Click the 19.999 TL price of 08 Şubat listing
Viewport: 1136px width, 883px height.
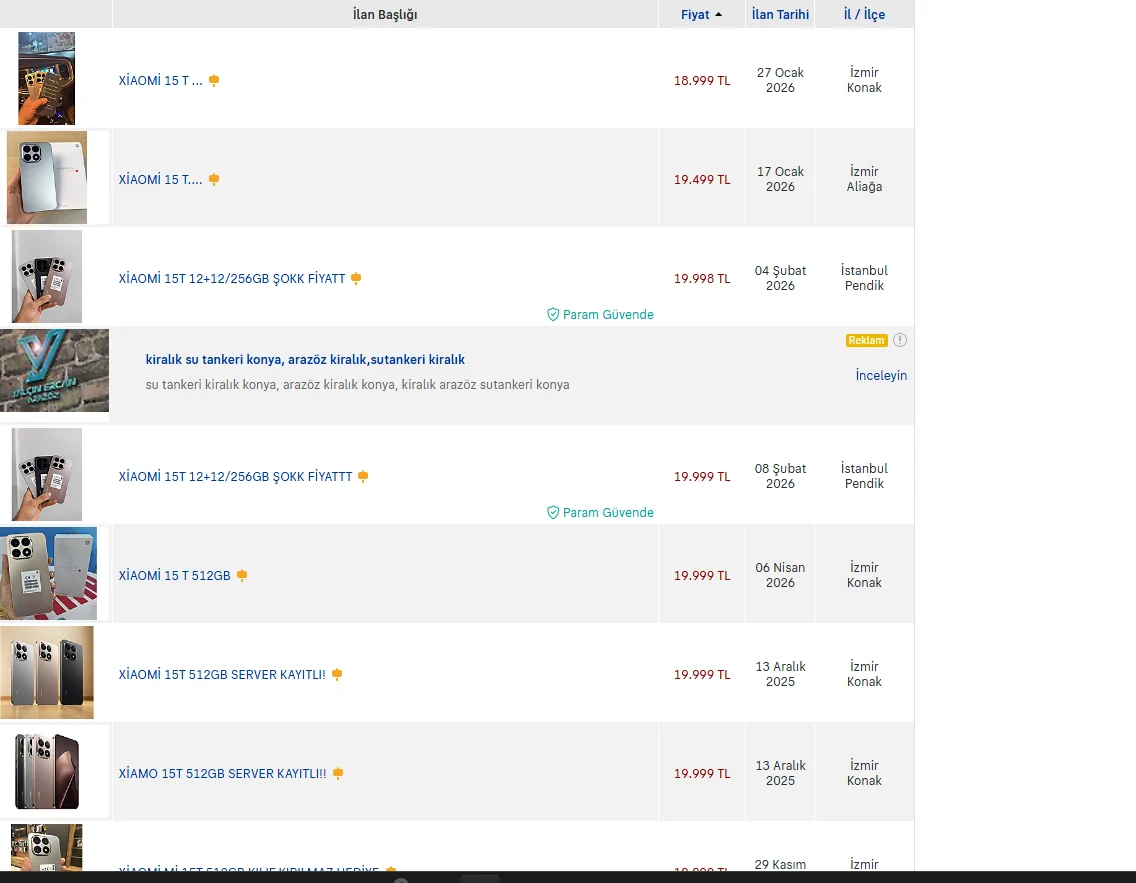pyautogui.click(x=702, y=477)
